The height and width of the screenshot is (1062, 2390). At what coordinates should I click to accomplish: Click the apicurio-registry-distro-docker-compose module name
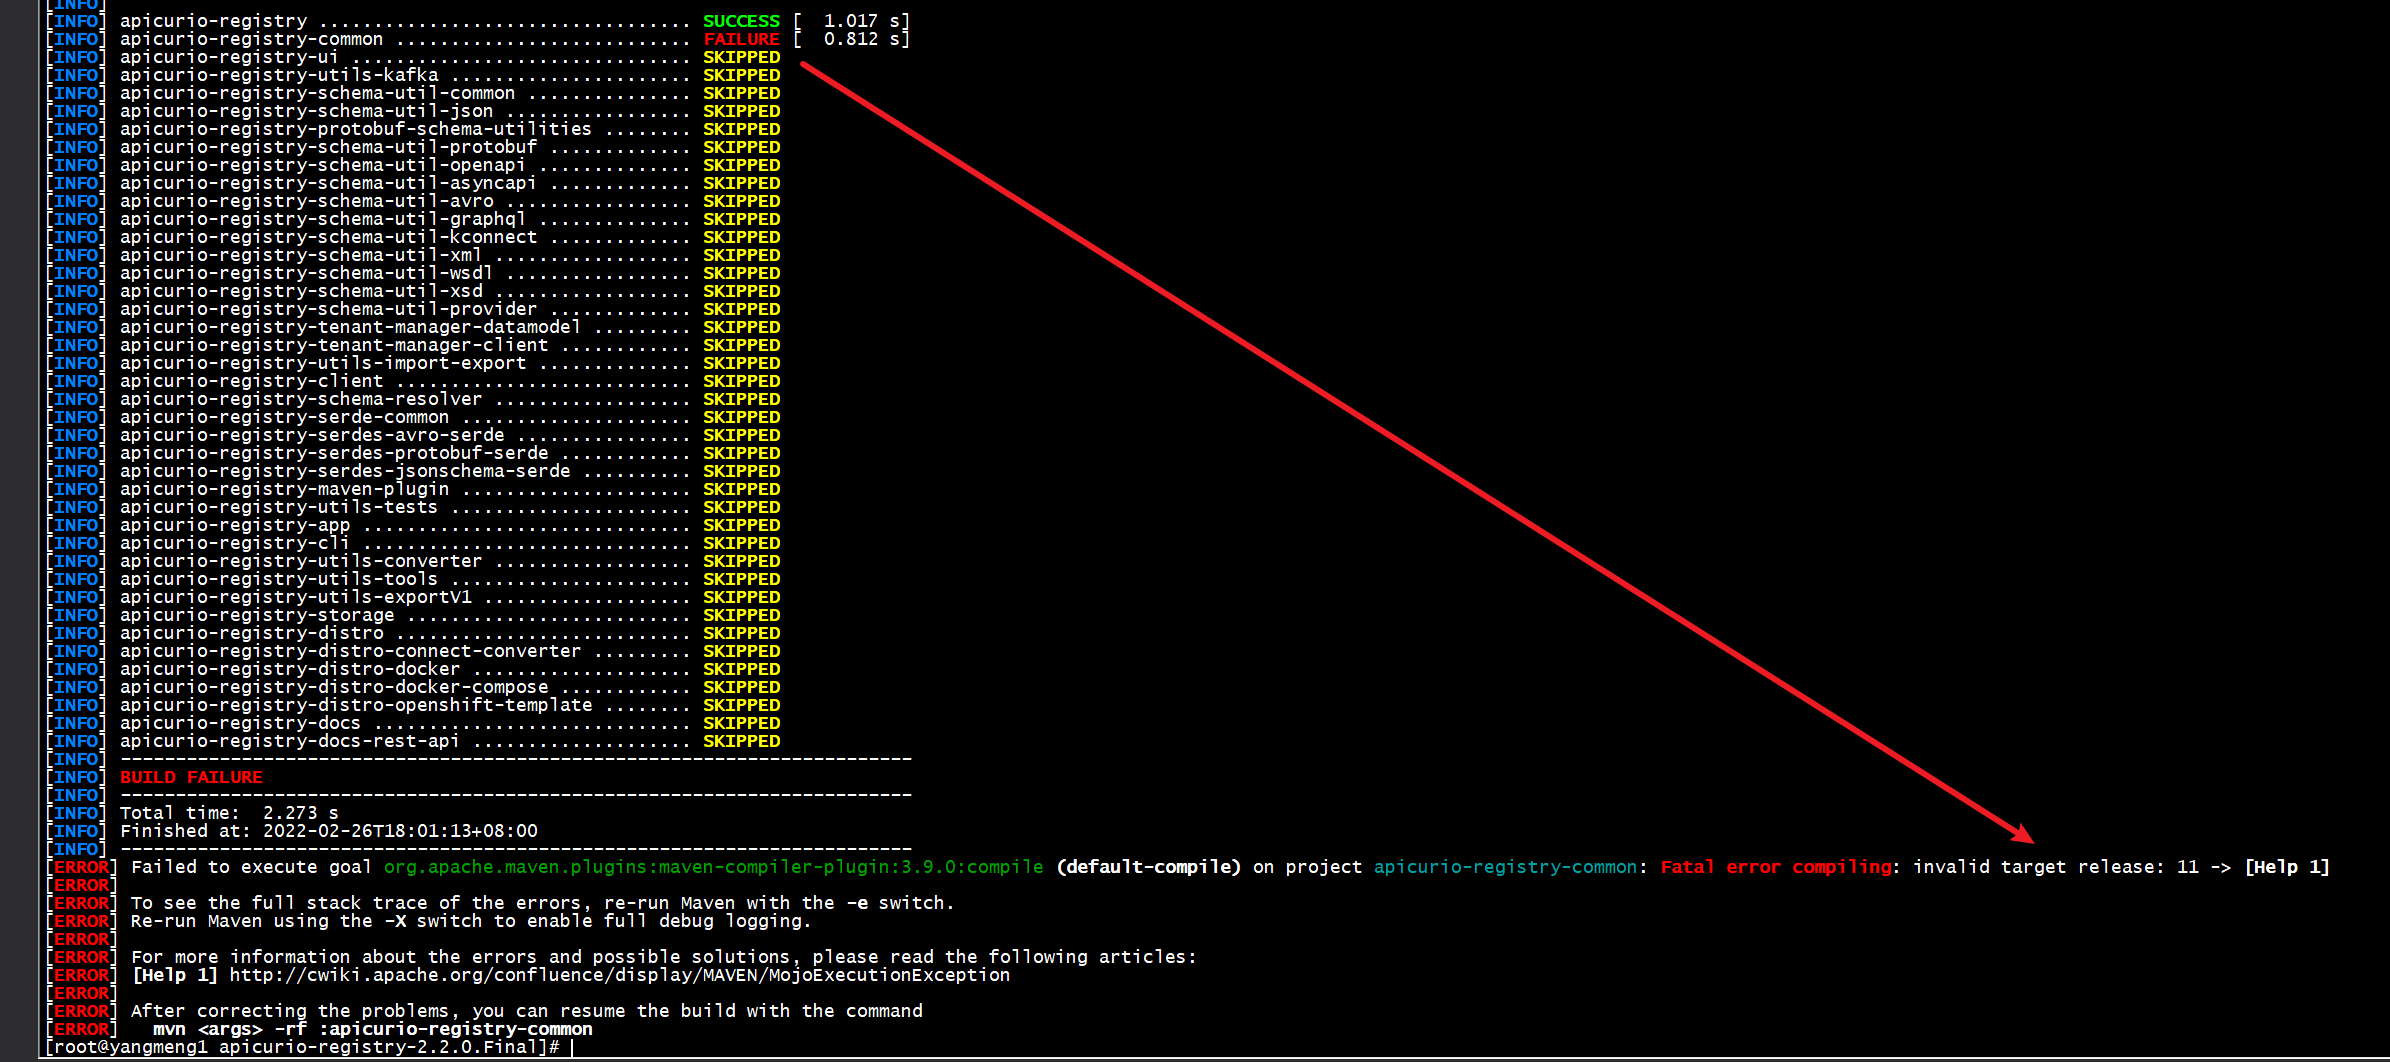point(334,687)
